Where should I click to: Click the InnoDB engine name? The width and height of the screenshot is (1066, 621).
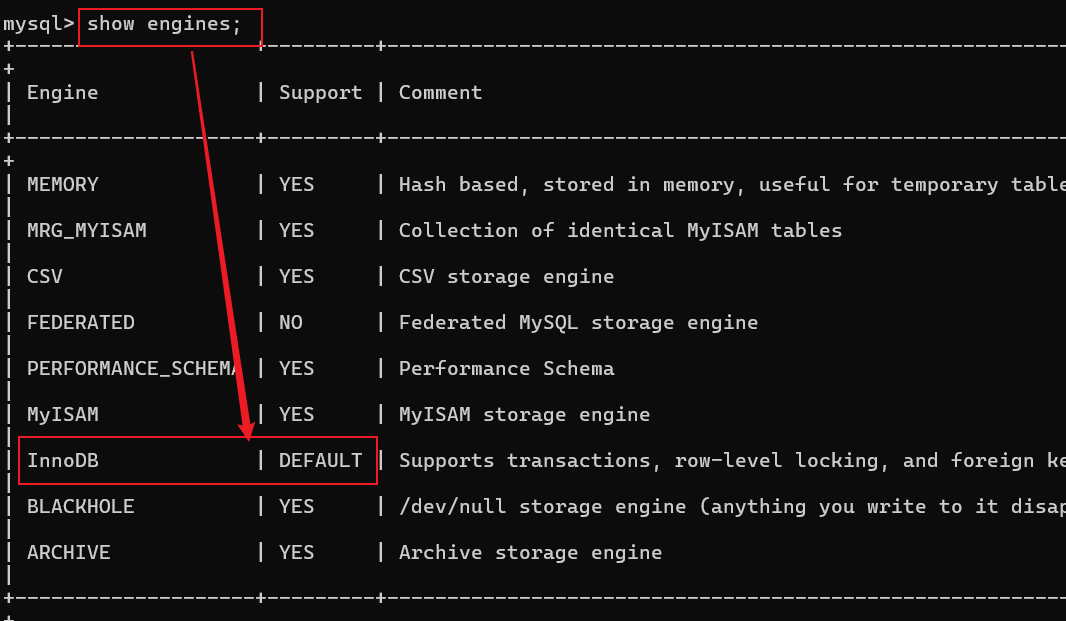(63, 460)
